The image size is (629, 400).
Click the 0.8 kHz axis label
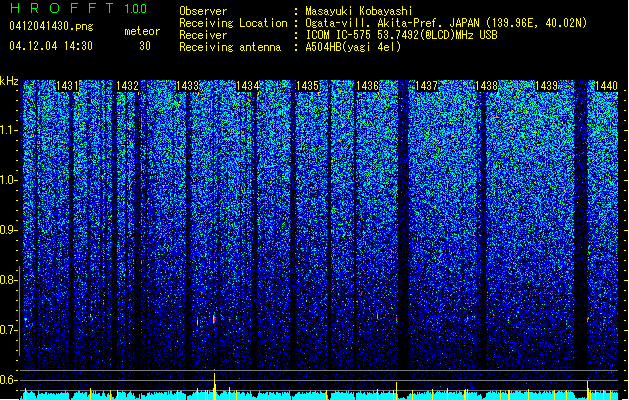click(x=8, y=280)
